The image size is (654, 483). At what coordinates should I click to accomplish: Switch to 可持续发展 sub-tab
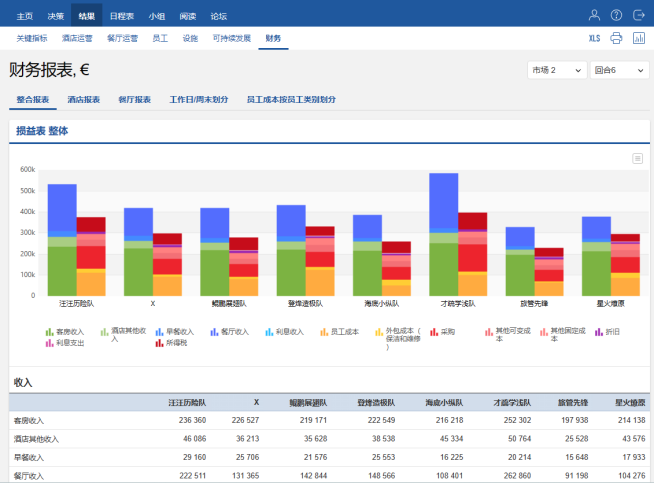coord(232,38)
